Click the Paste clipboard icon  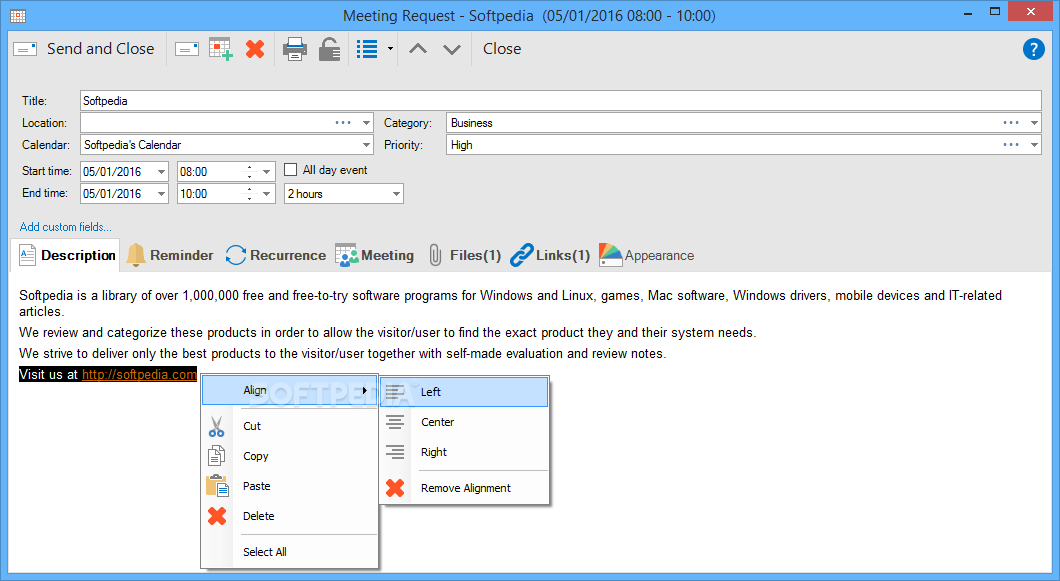coord(217,486)
